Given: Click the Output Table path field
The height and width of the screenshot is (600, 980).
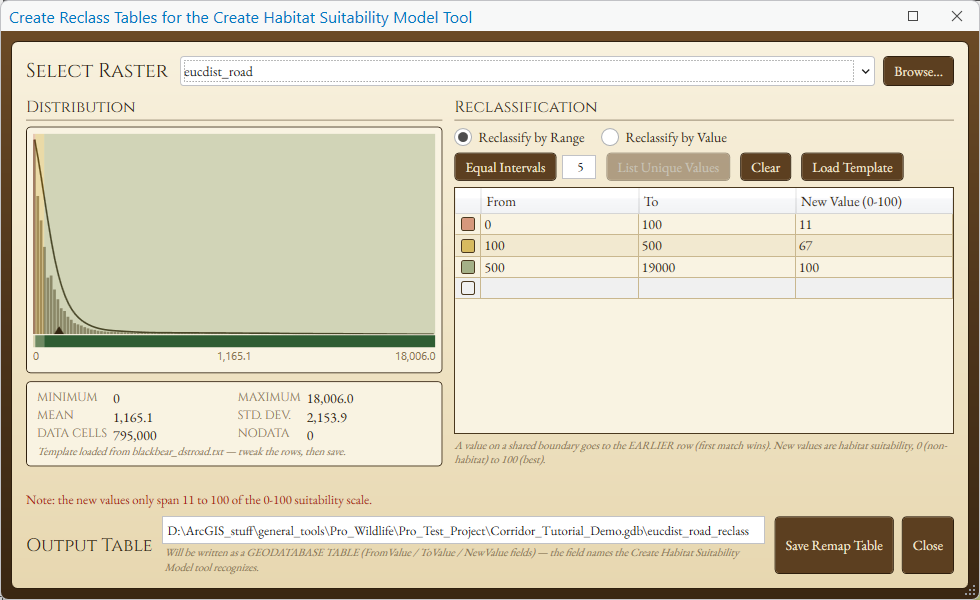Looking at the screenshot, I should click(x=463, y=531).
